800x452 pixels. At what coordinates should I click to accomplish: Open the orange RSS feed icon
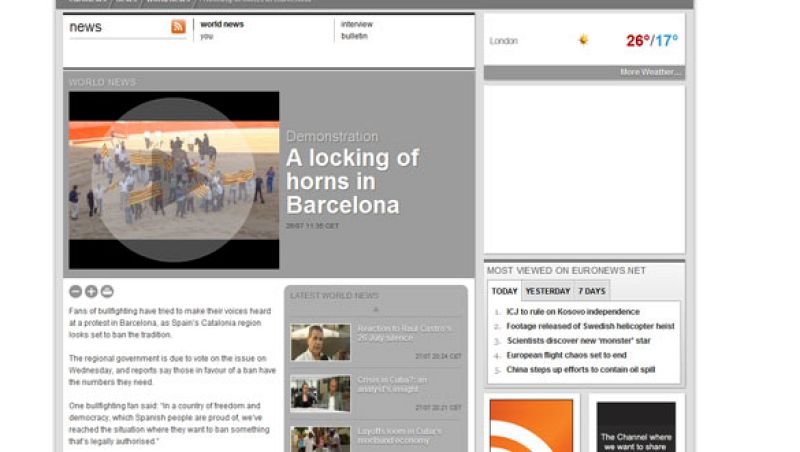(x=178, y=27)
